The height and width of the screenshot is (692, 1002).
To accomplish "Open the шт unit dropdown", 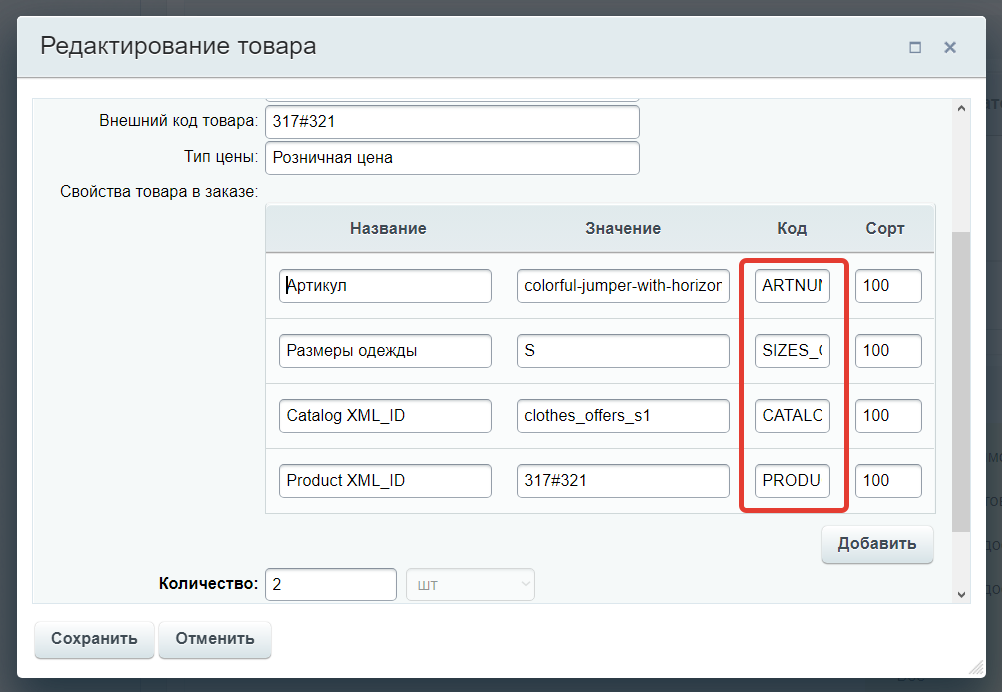I will coord(470,585).
